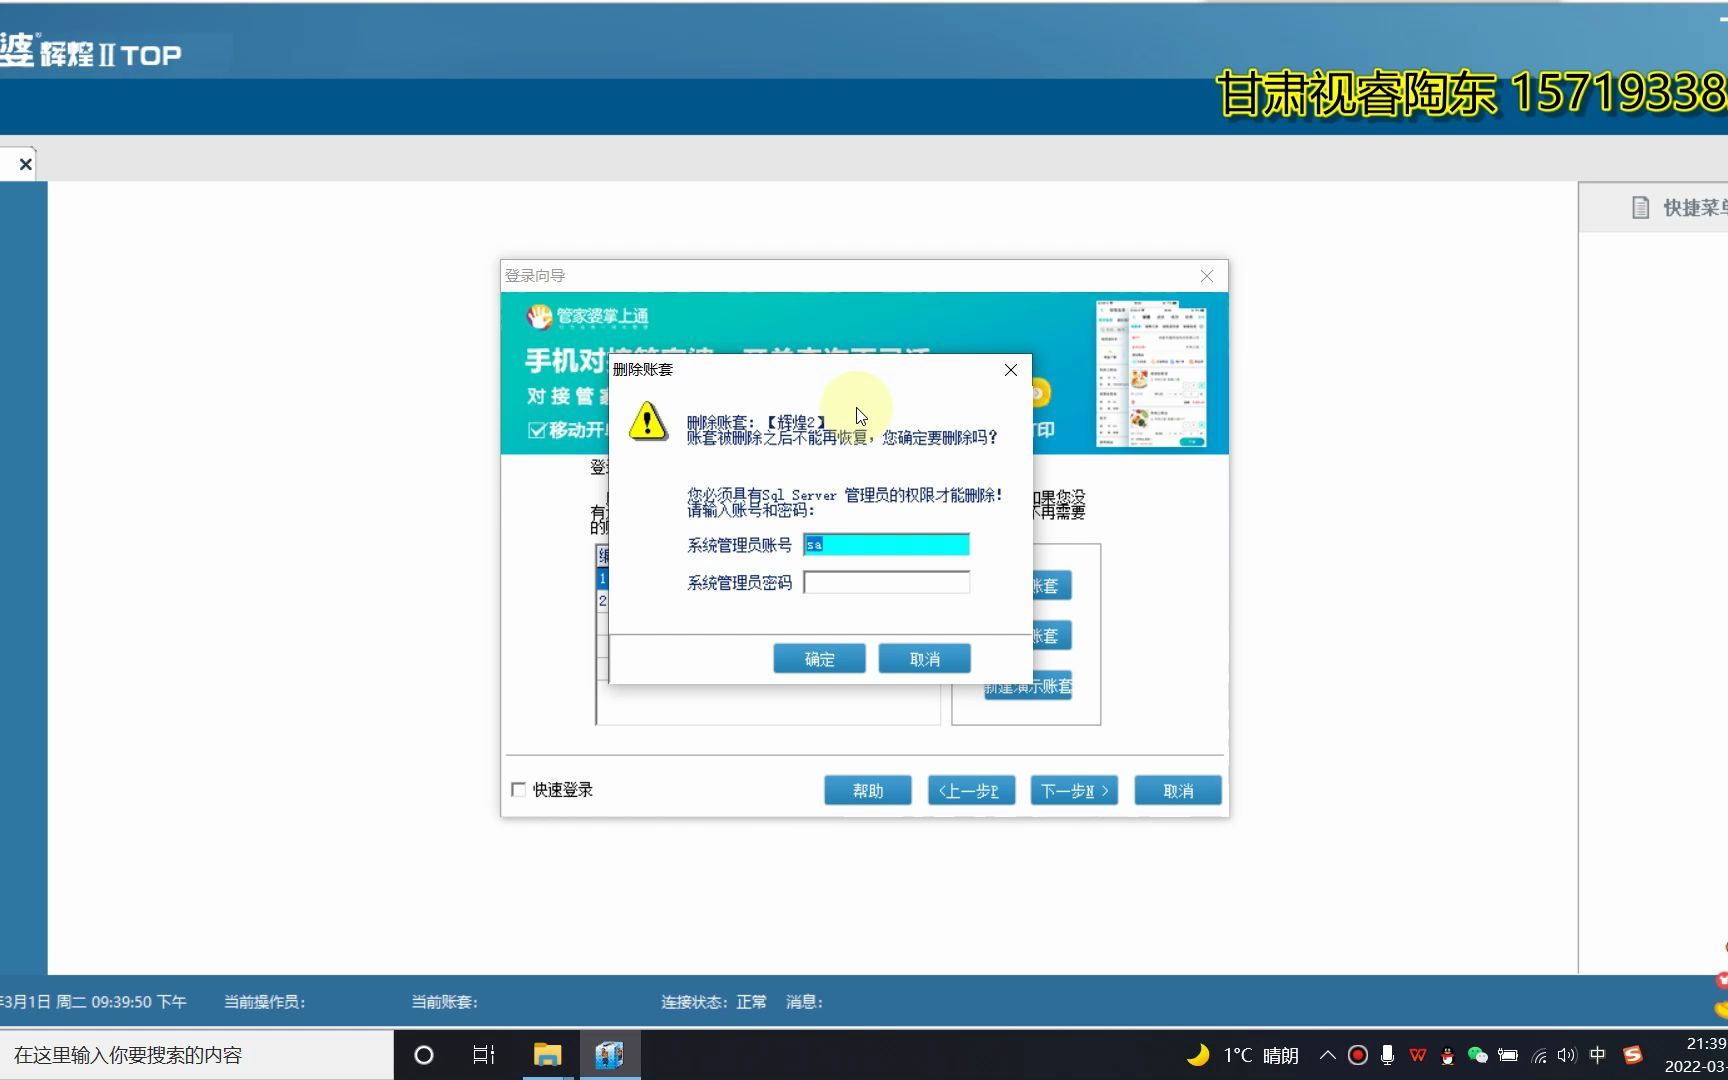Open the 快捷菜单 panel header
Screen dimensions: 1728x1080
coord(1654,207)
